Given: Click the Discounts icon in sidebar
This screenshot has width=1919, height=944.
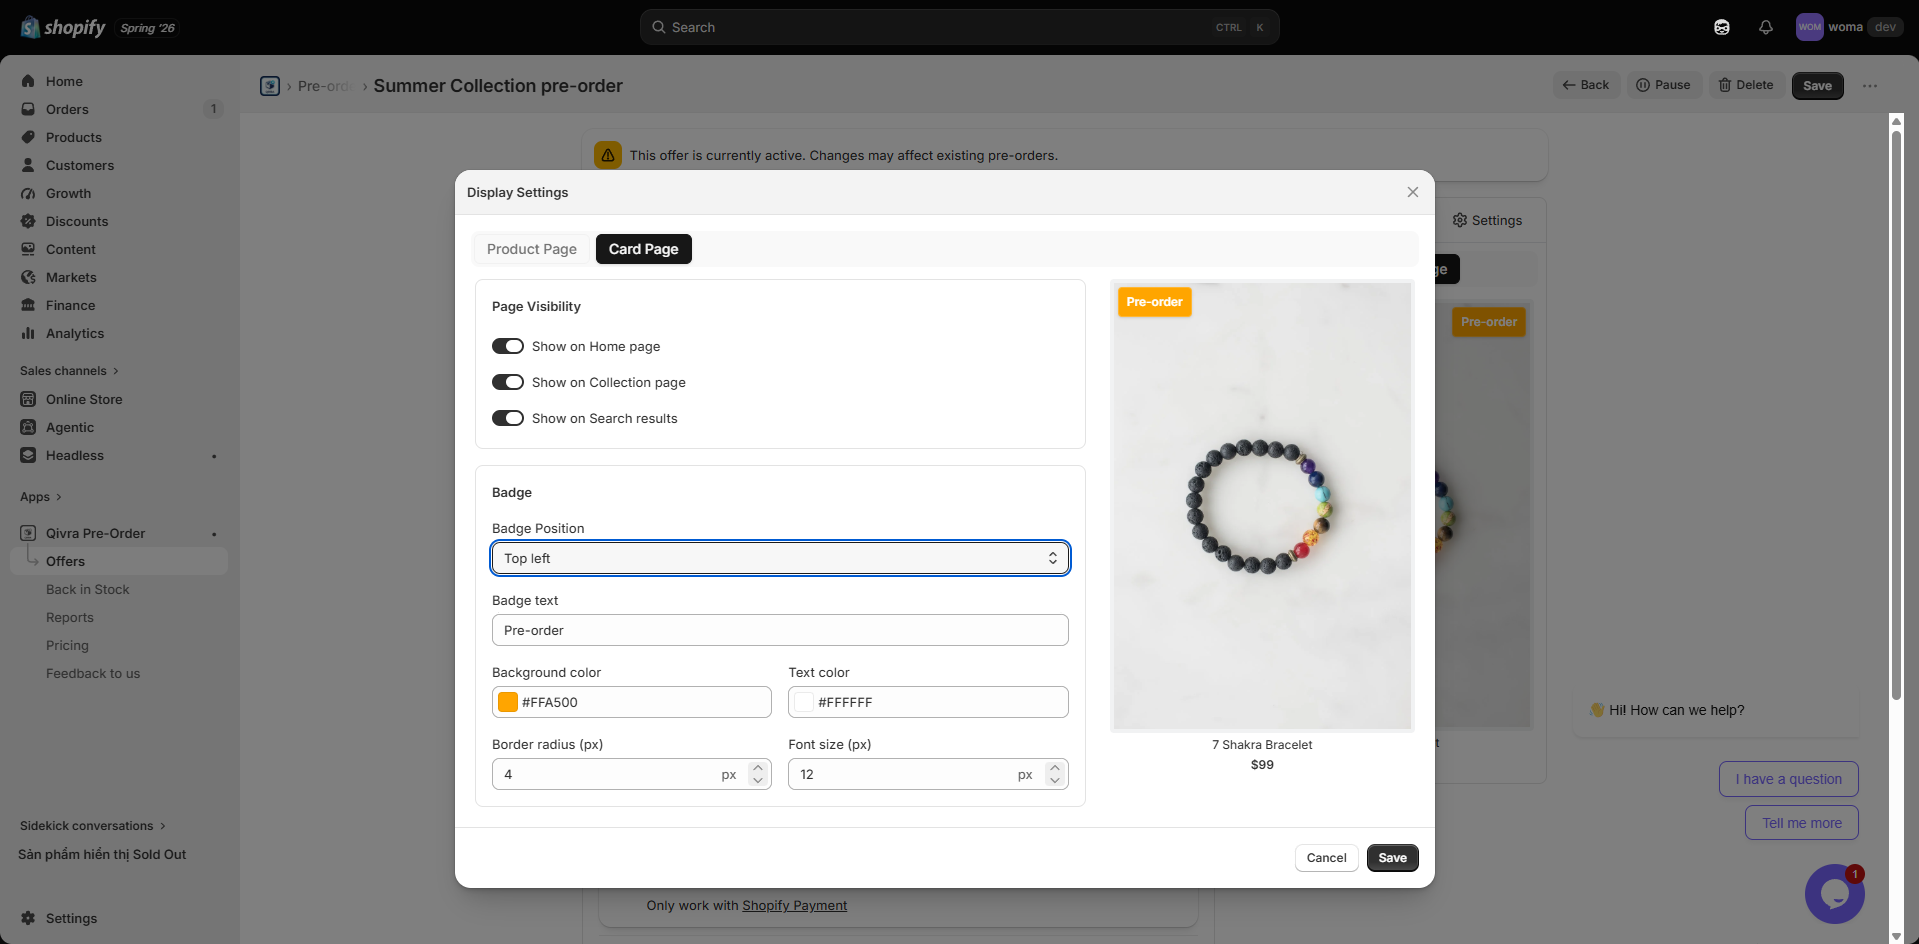Looking at the screenshot, I should pyautogui.click(x=28, y=221).
